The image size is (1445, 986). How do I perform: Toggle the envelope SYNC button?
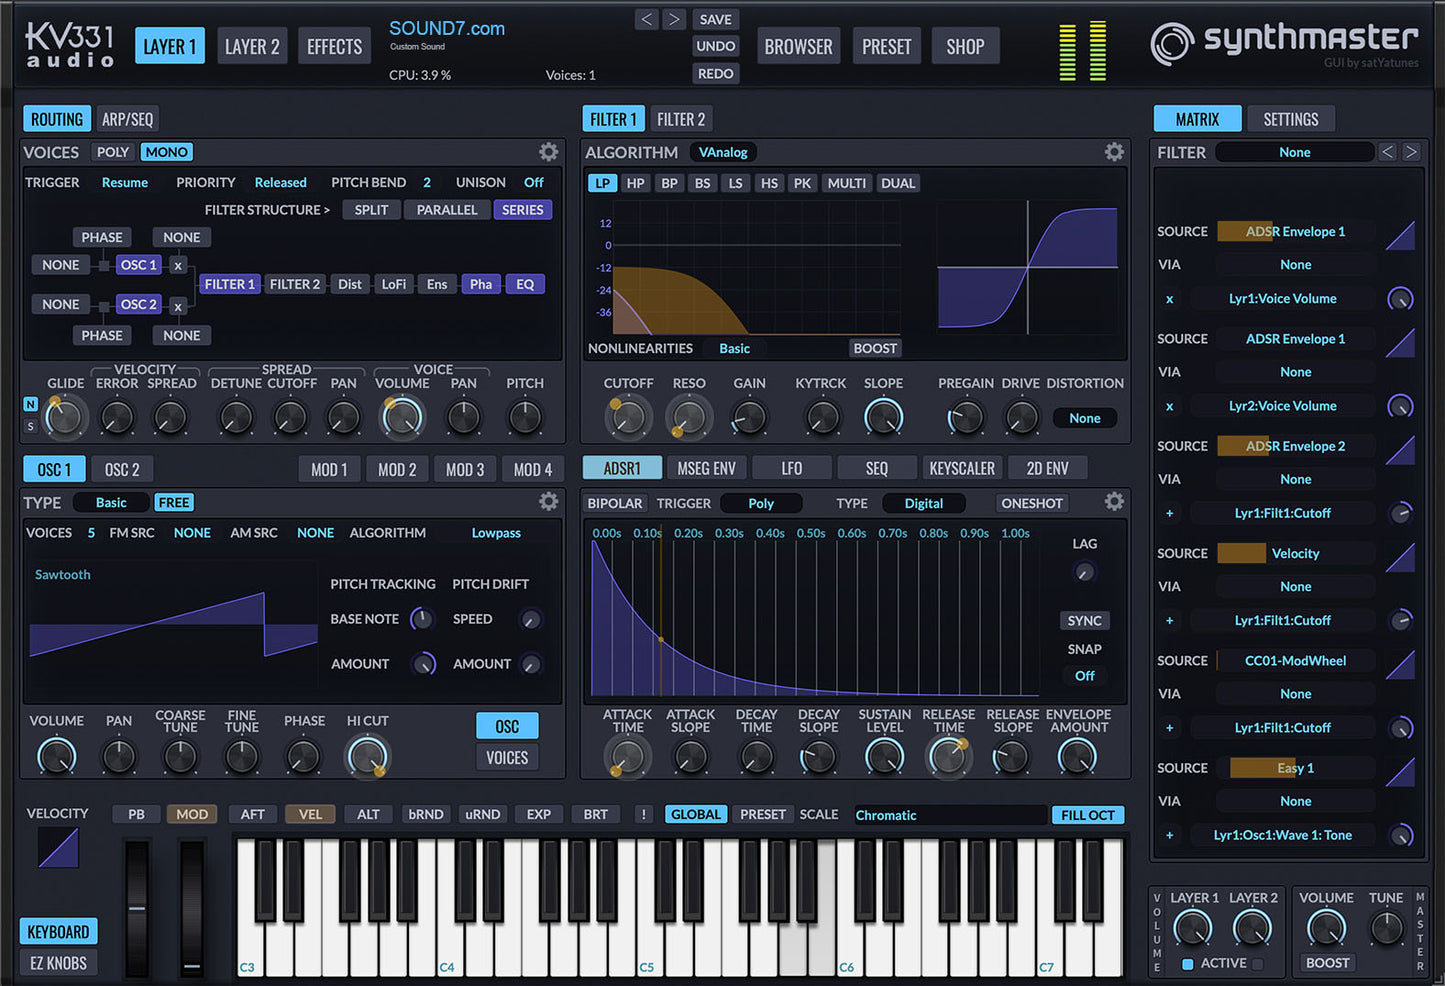coord(1084,621)
